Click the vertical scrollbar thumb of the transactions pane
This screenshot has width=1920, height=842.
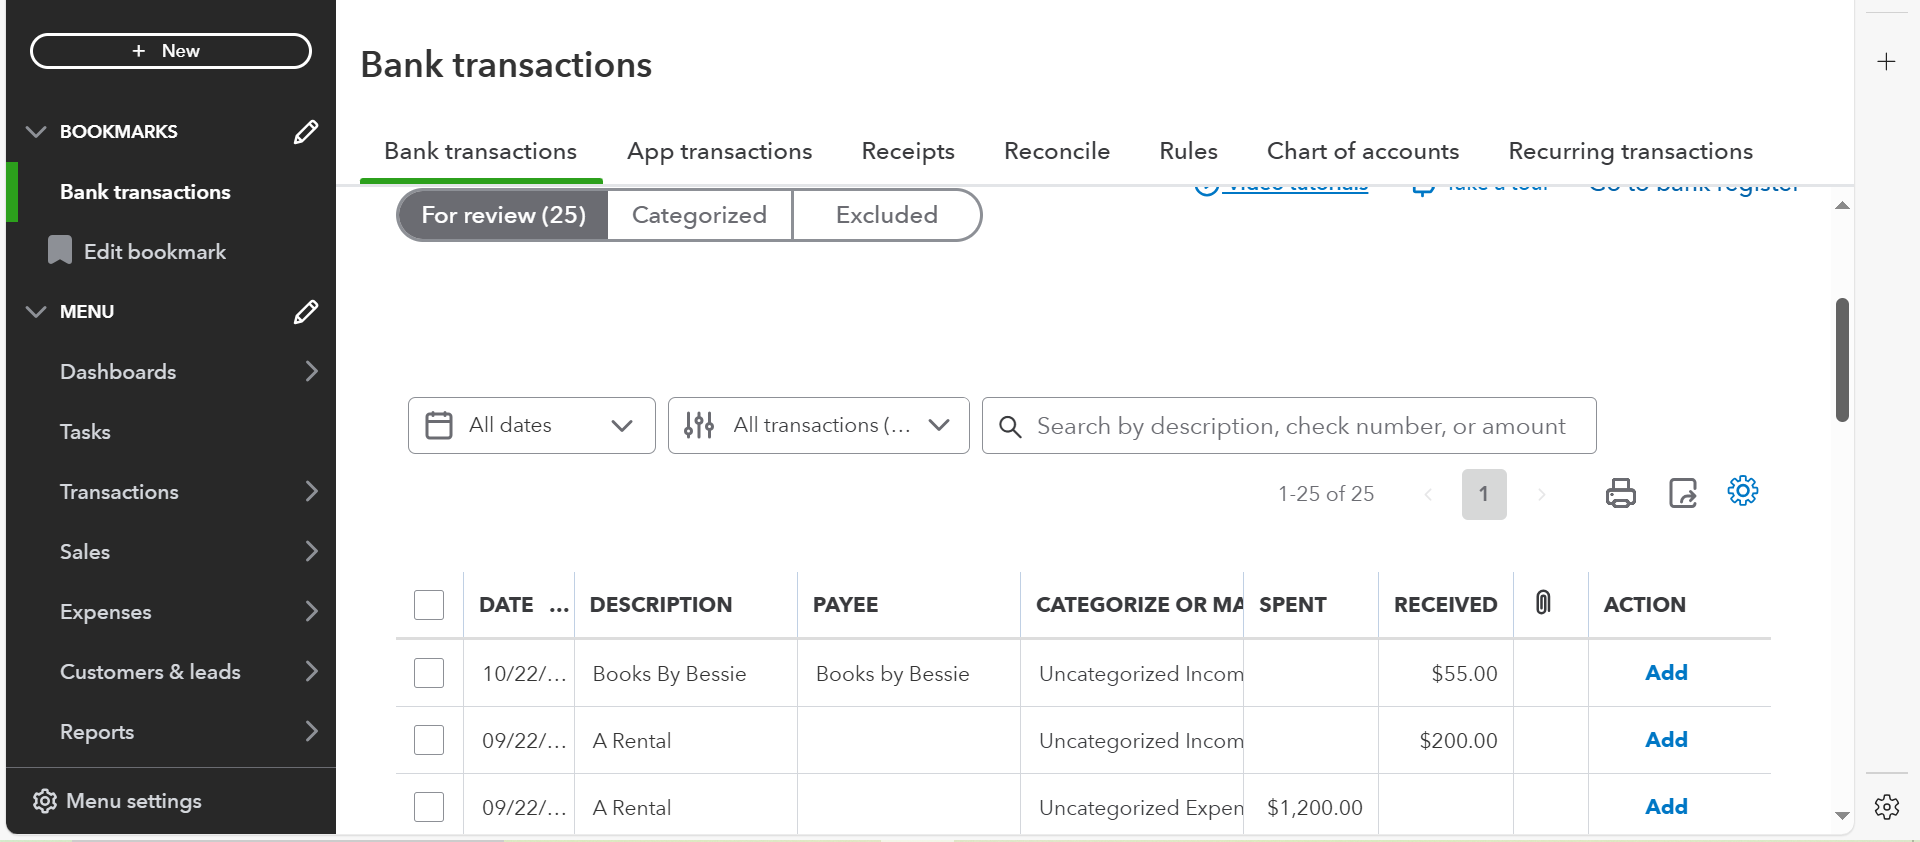point(1842,360)
